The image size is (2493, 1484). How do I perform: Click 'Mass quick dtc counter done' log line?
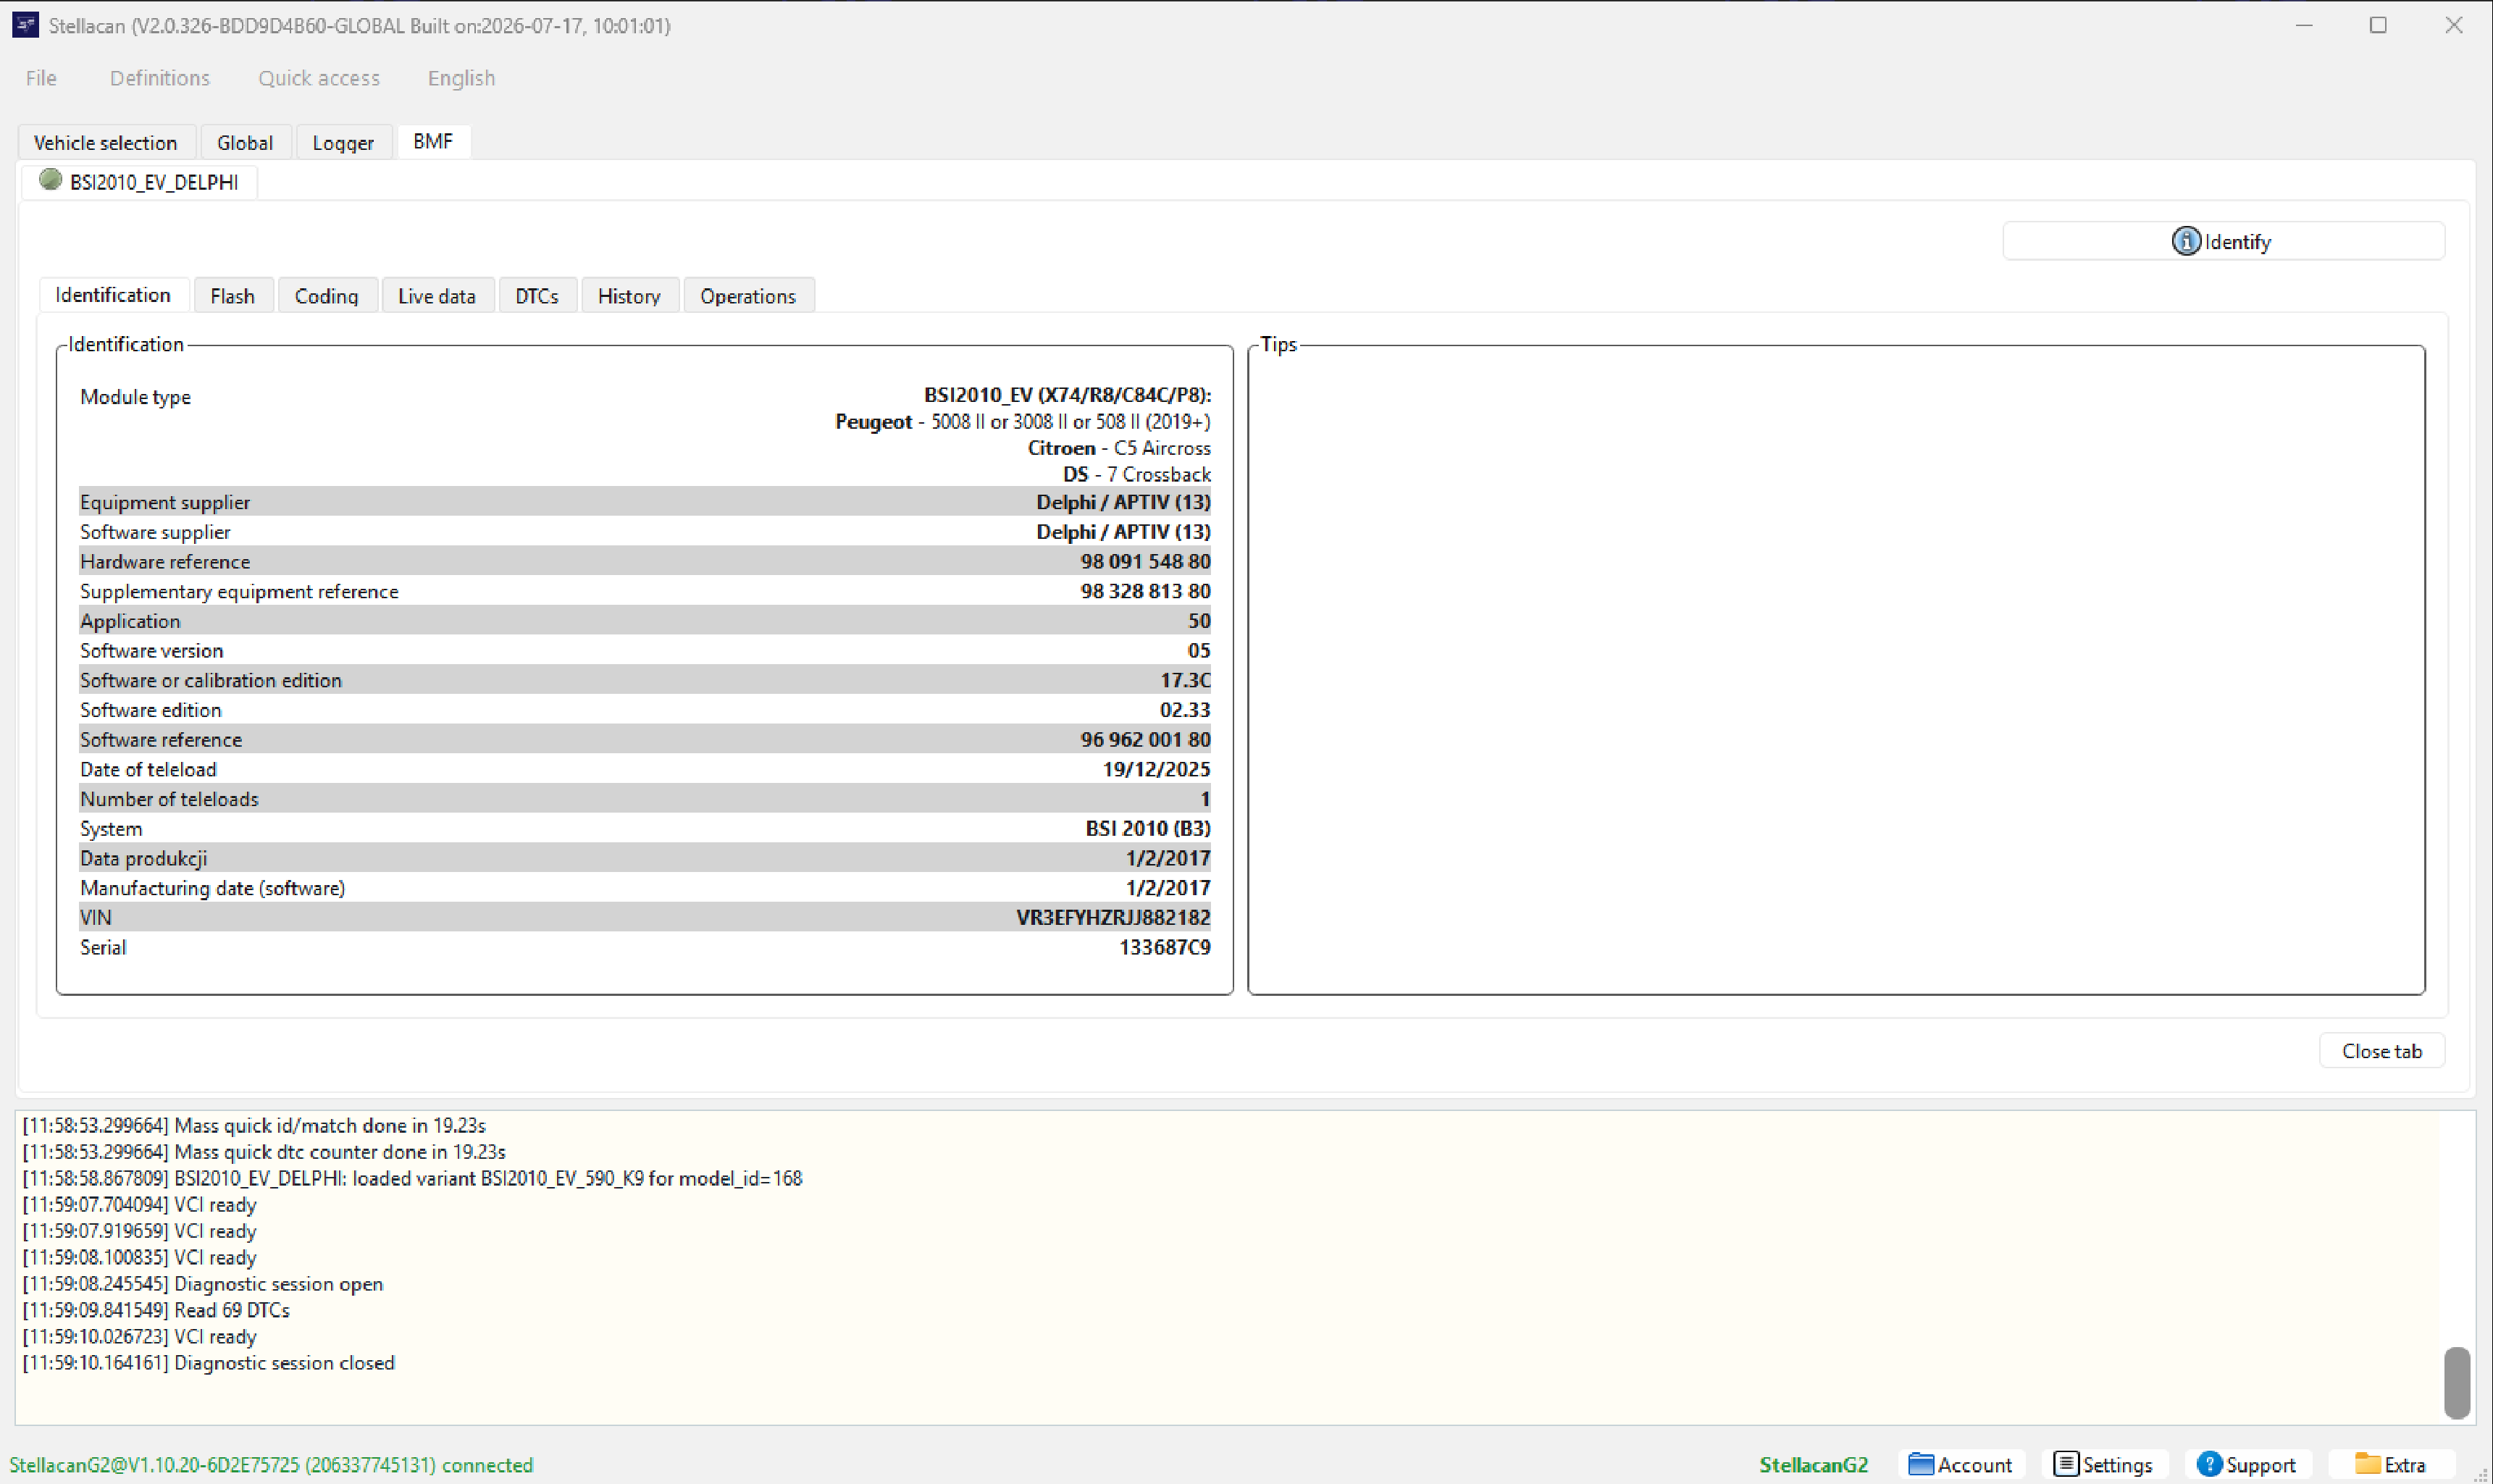(x=264, y=1152)
